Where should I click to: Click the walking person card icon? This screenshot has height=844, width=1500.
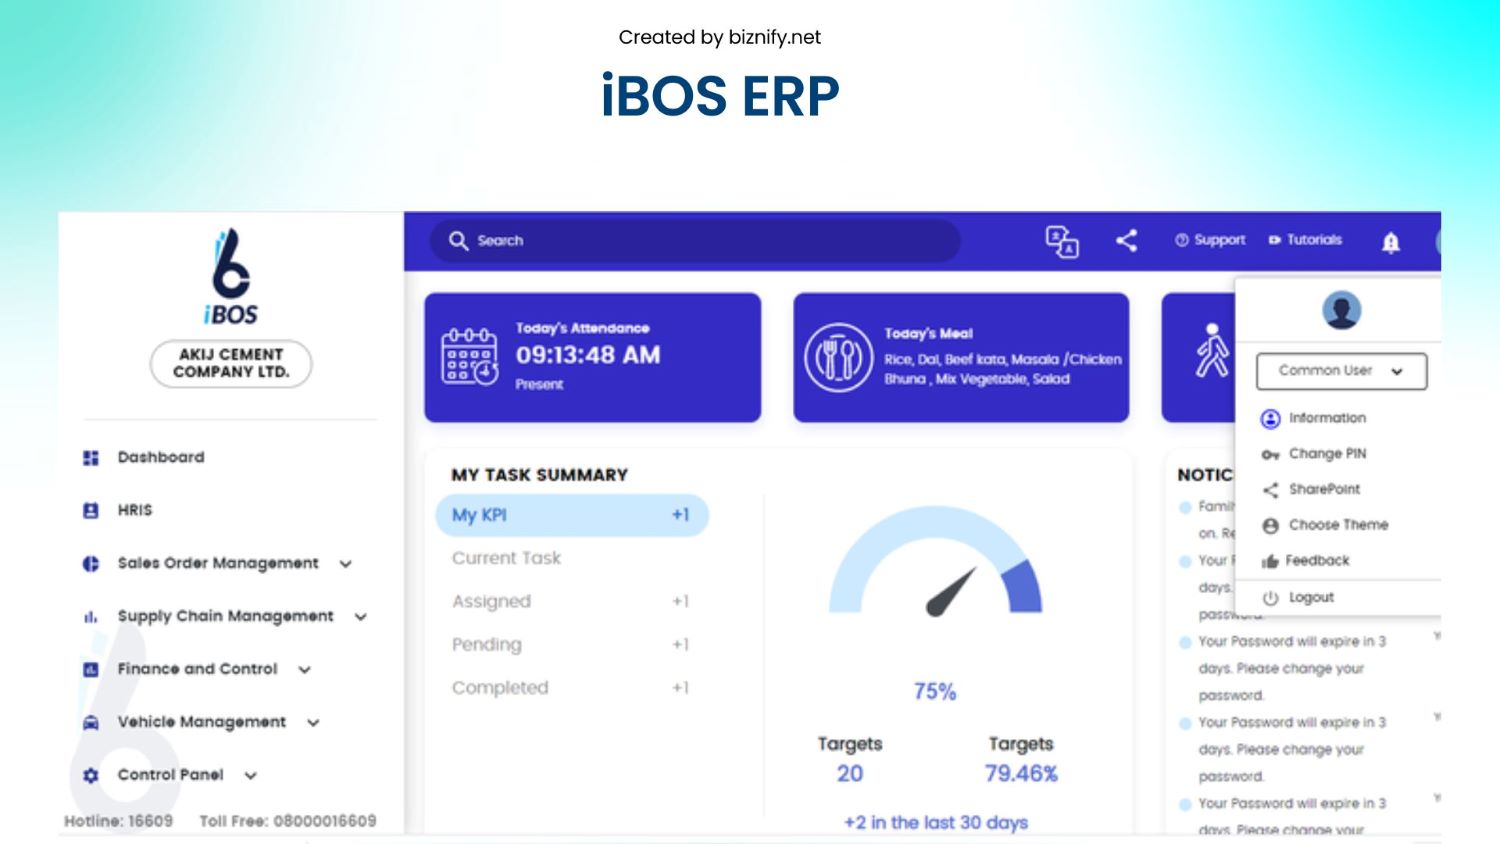(1212, 350)
